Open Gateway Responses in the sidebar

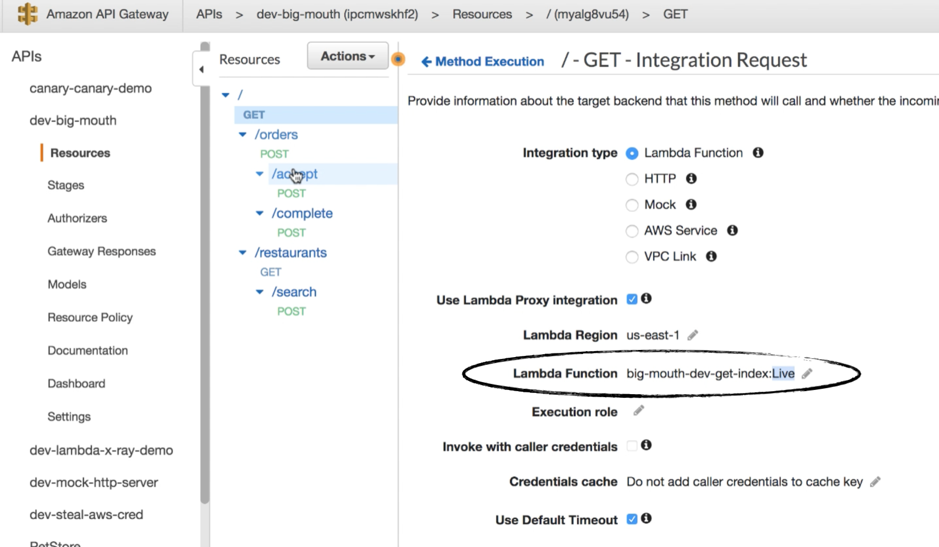coord(102,251)
